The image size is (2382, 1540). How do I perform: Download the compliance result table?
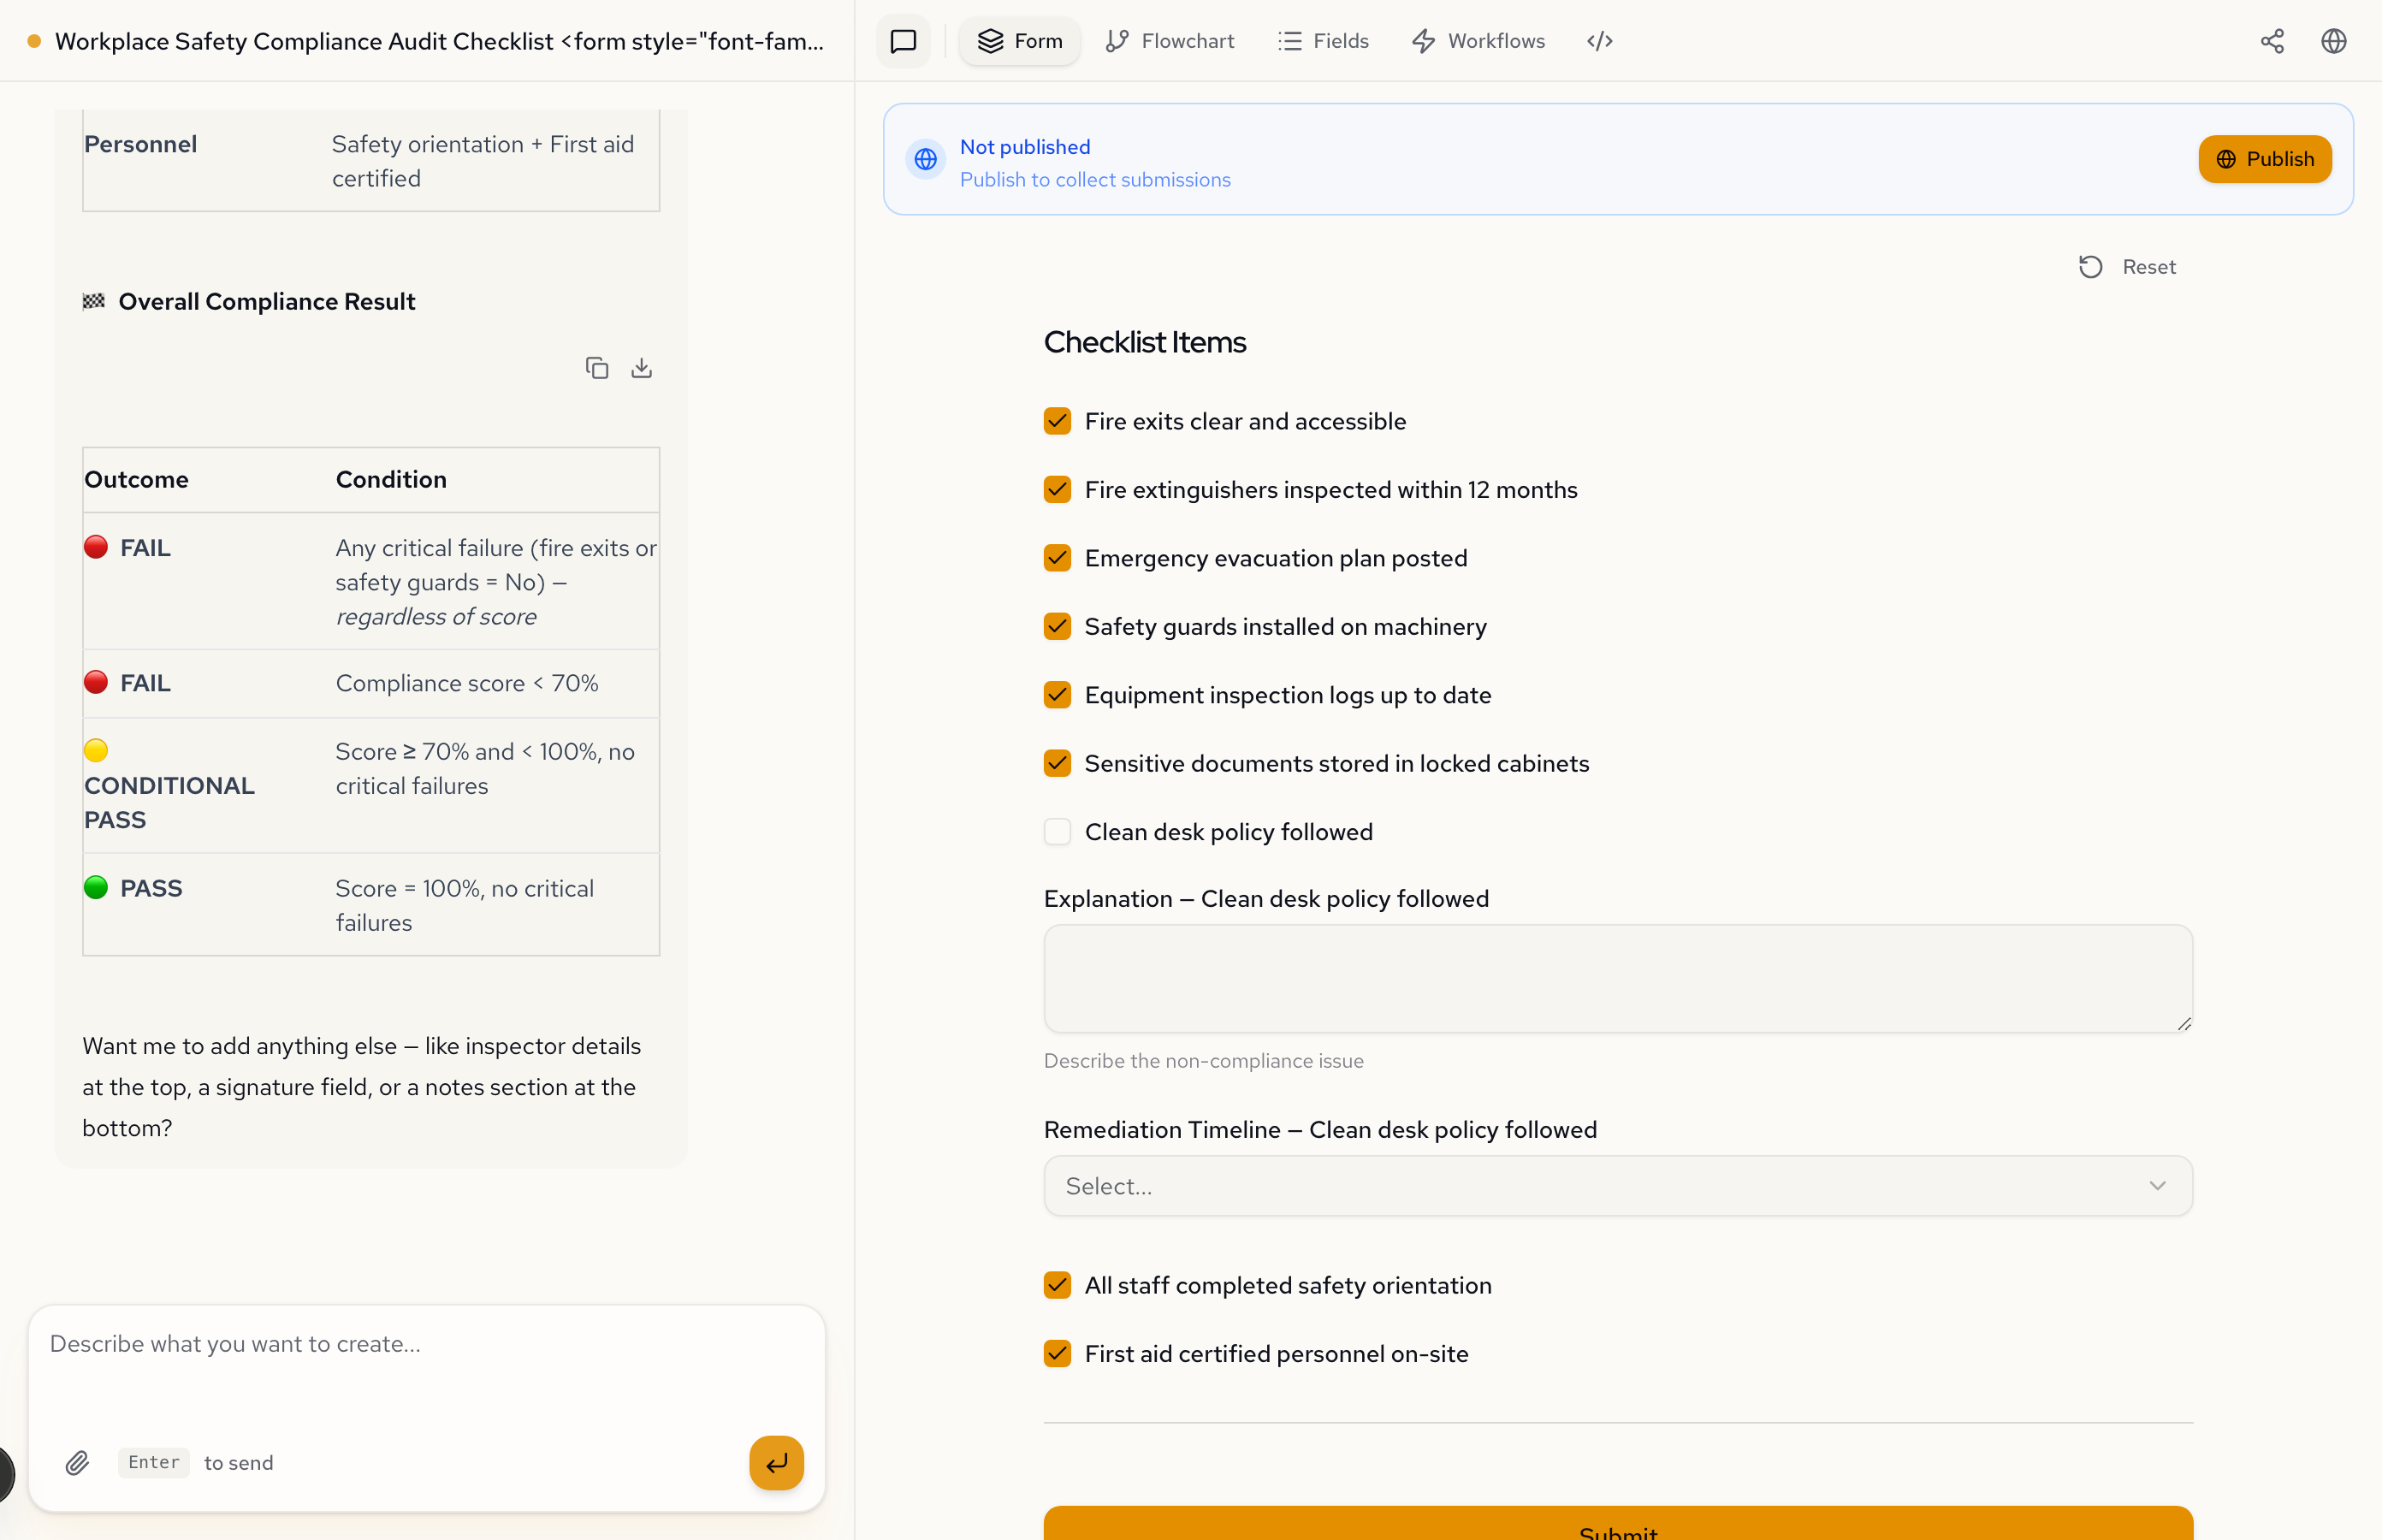click(641, 368)
